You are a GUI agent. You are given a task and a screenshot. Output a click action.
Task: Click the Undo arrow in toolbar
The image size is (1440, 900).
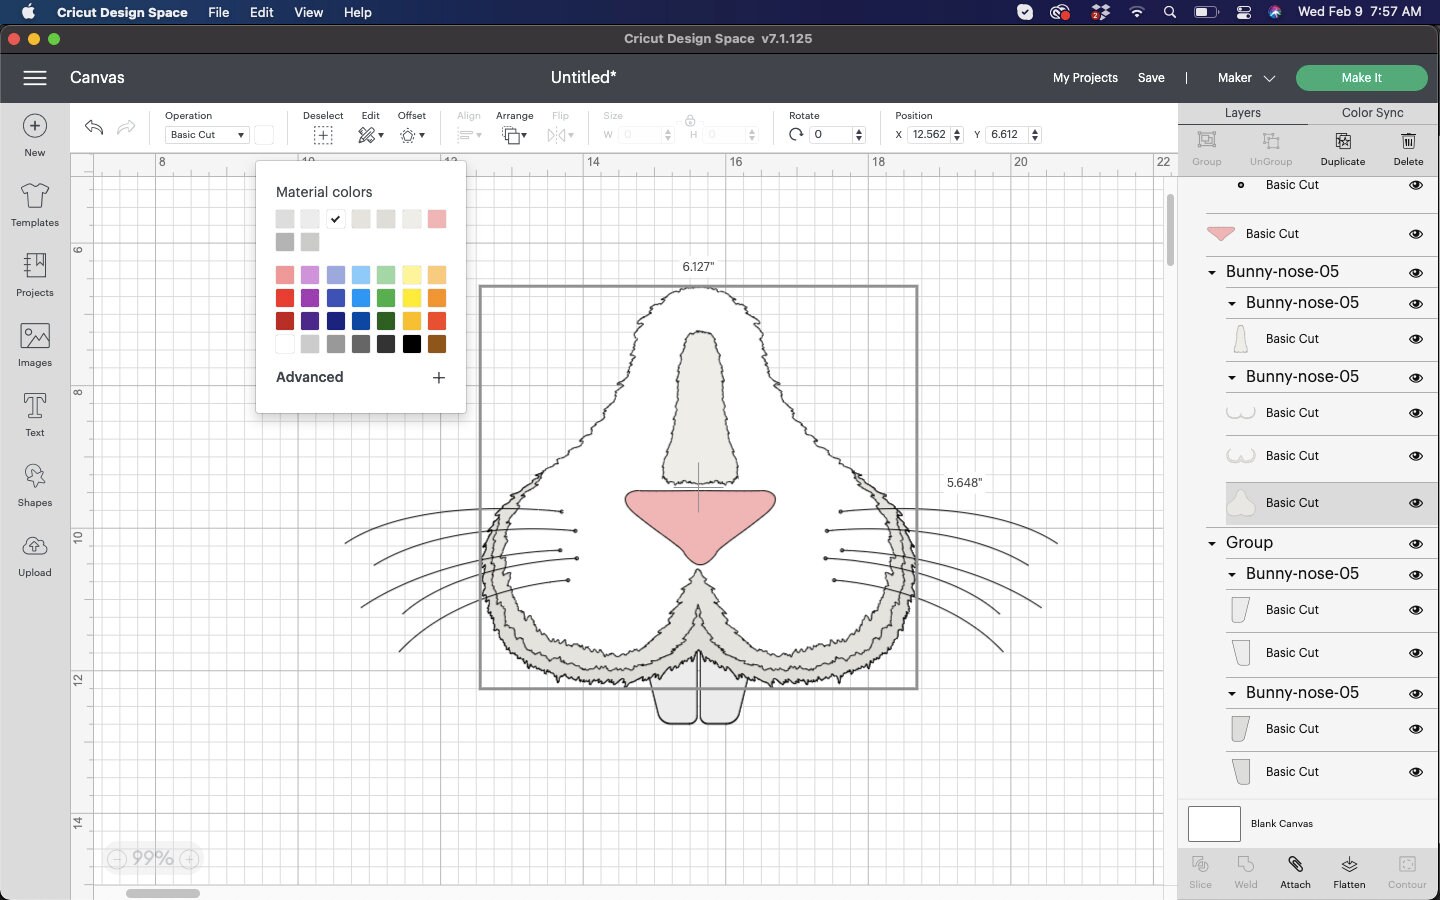click(x=93, y=128)
